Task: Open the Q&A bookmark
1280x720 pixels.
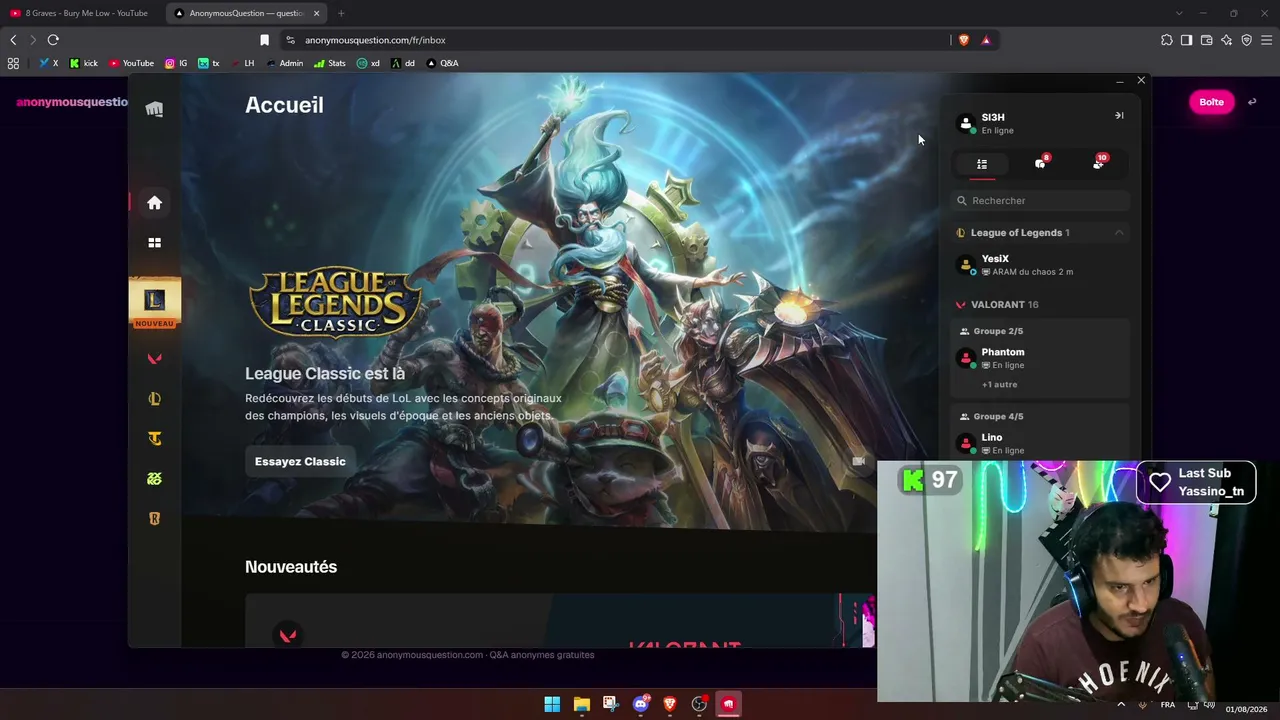Action: [442, 63]
